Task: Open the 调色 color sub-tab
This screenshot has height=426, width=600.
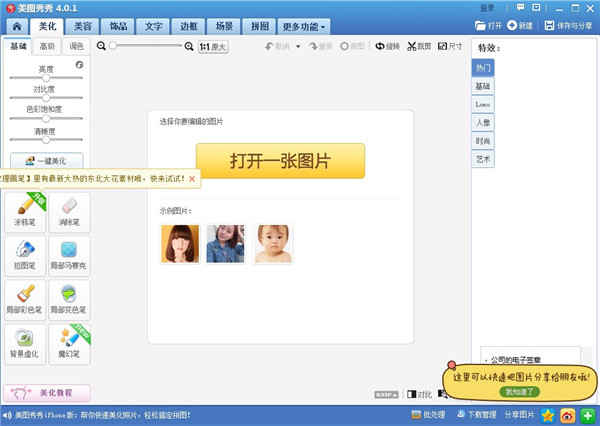Action: click(76, 46)
